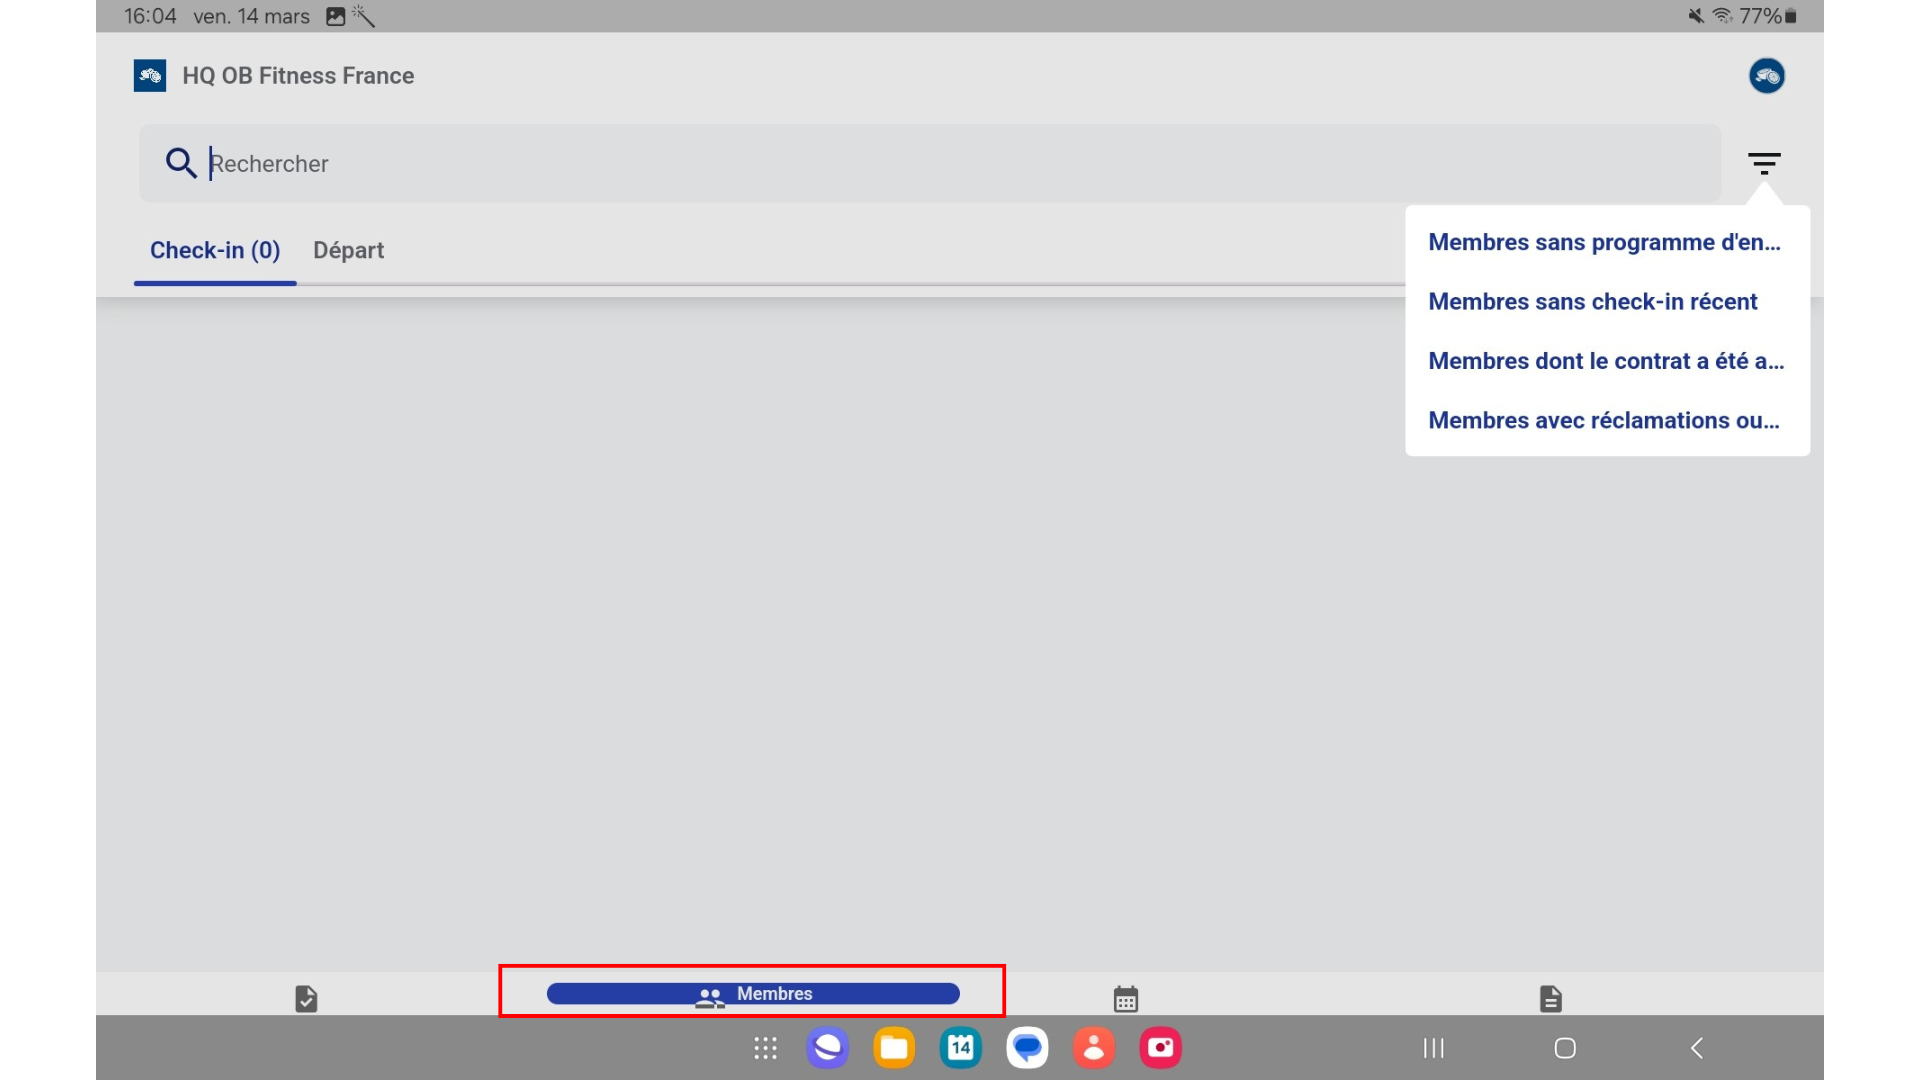
Task: Open the Android app drawer grid
Action: coord(765,1048)
